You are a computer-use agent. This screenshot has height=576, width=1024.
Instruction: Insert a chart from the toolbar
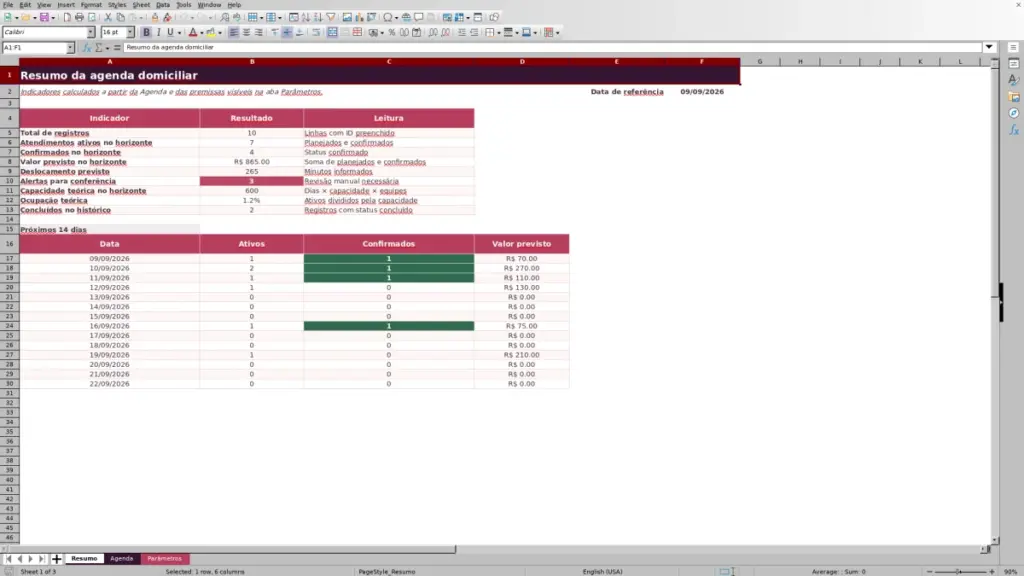point(359,18)
